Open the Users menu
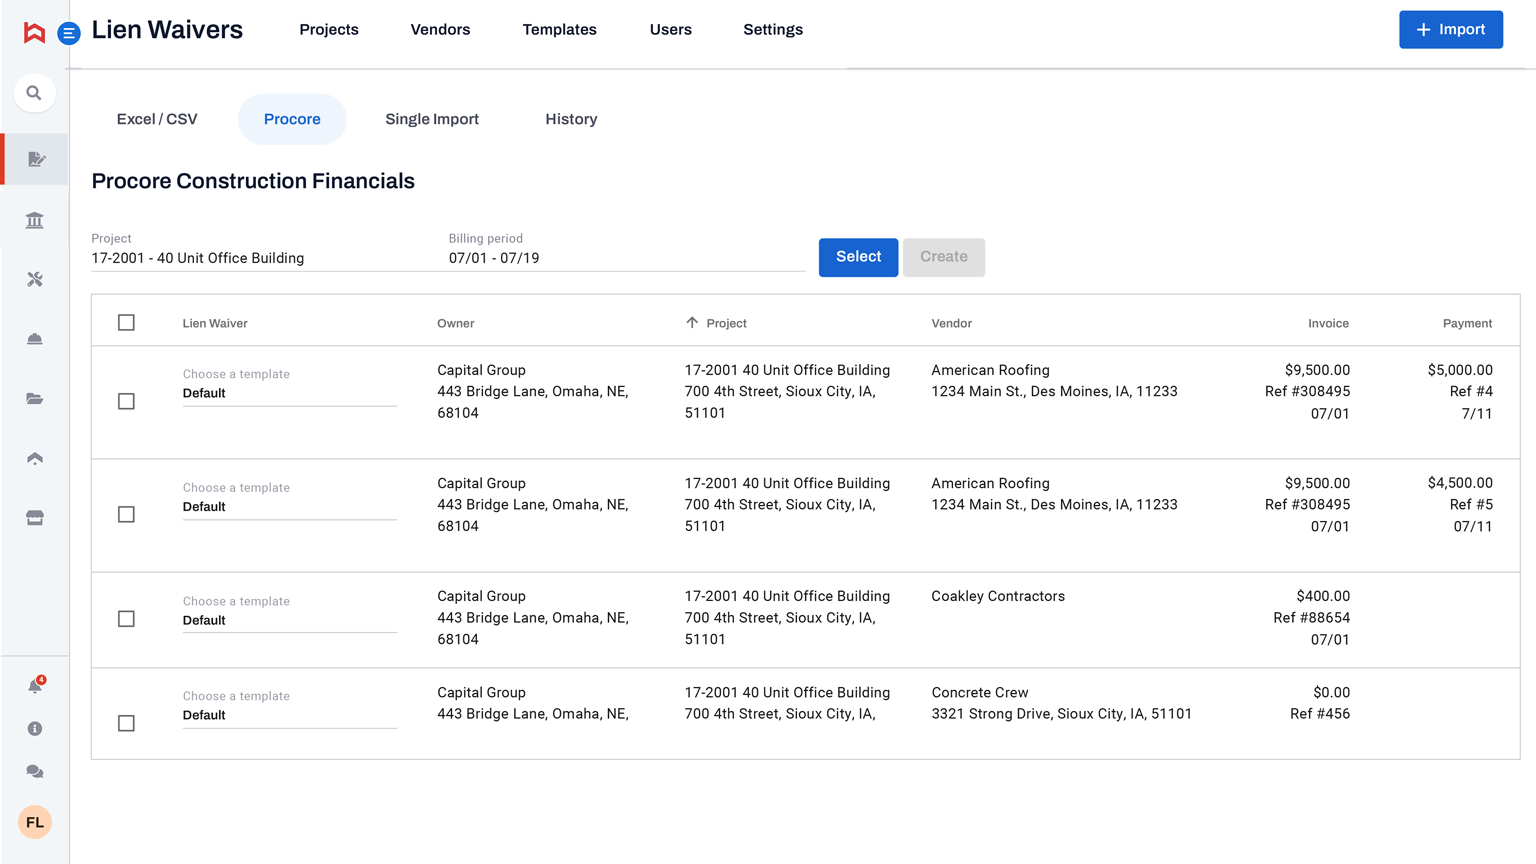This screenshot has height=864, width=1536. click(x=671, y=30)
